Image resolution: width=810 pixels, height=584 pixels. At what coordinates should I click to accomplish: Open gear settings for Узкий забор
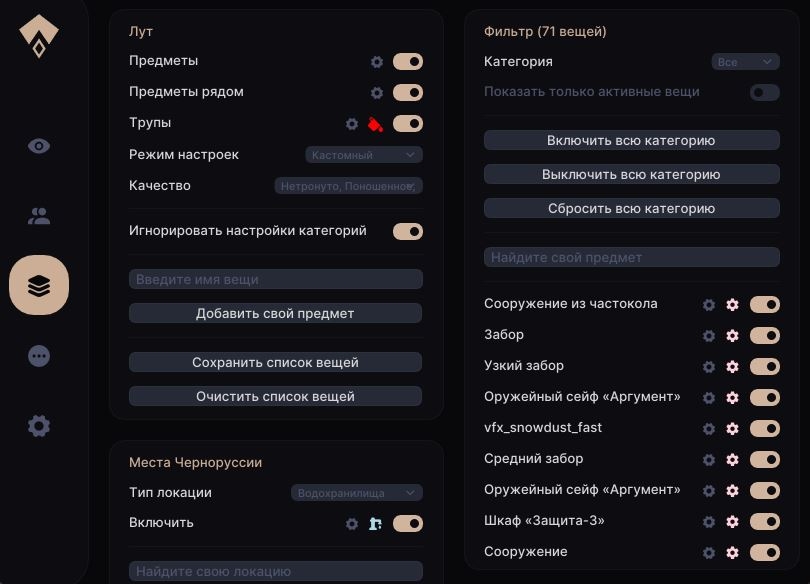point(709,366)
